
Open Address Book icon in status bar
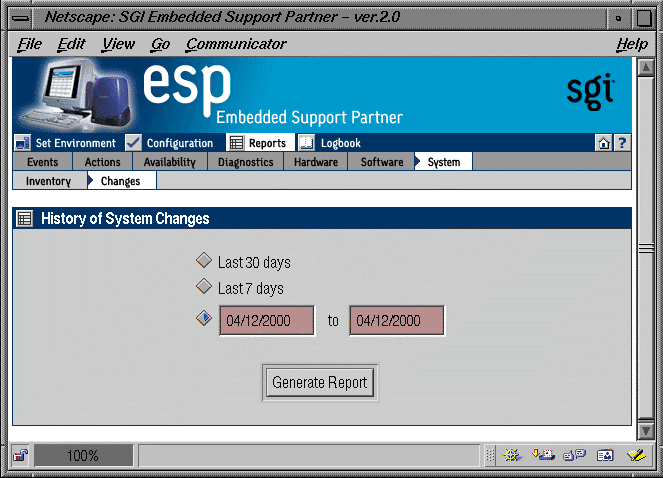tap(605, 455)
